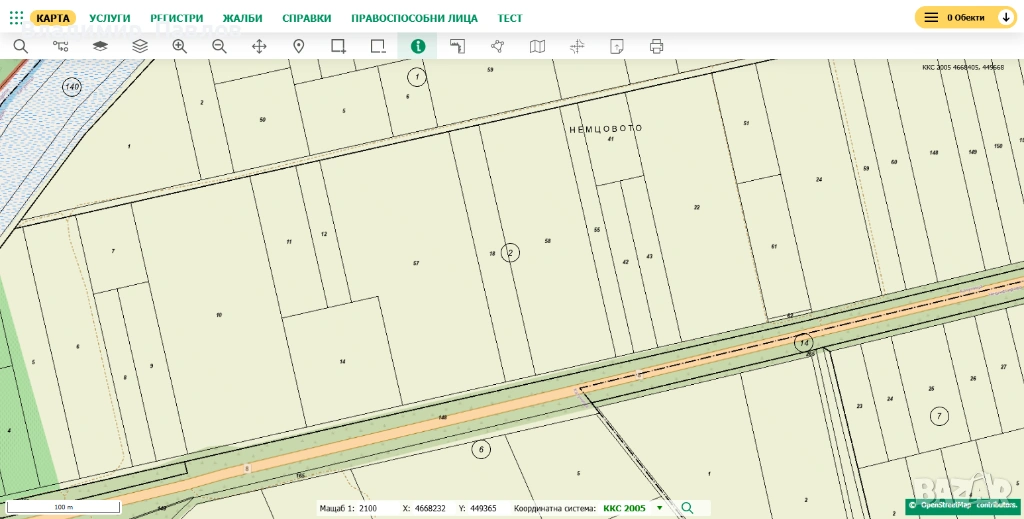
Task: Select the location pin tool
Action: coord(298,46)
